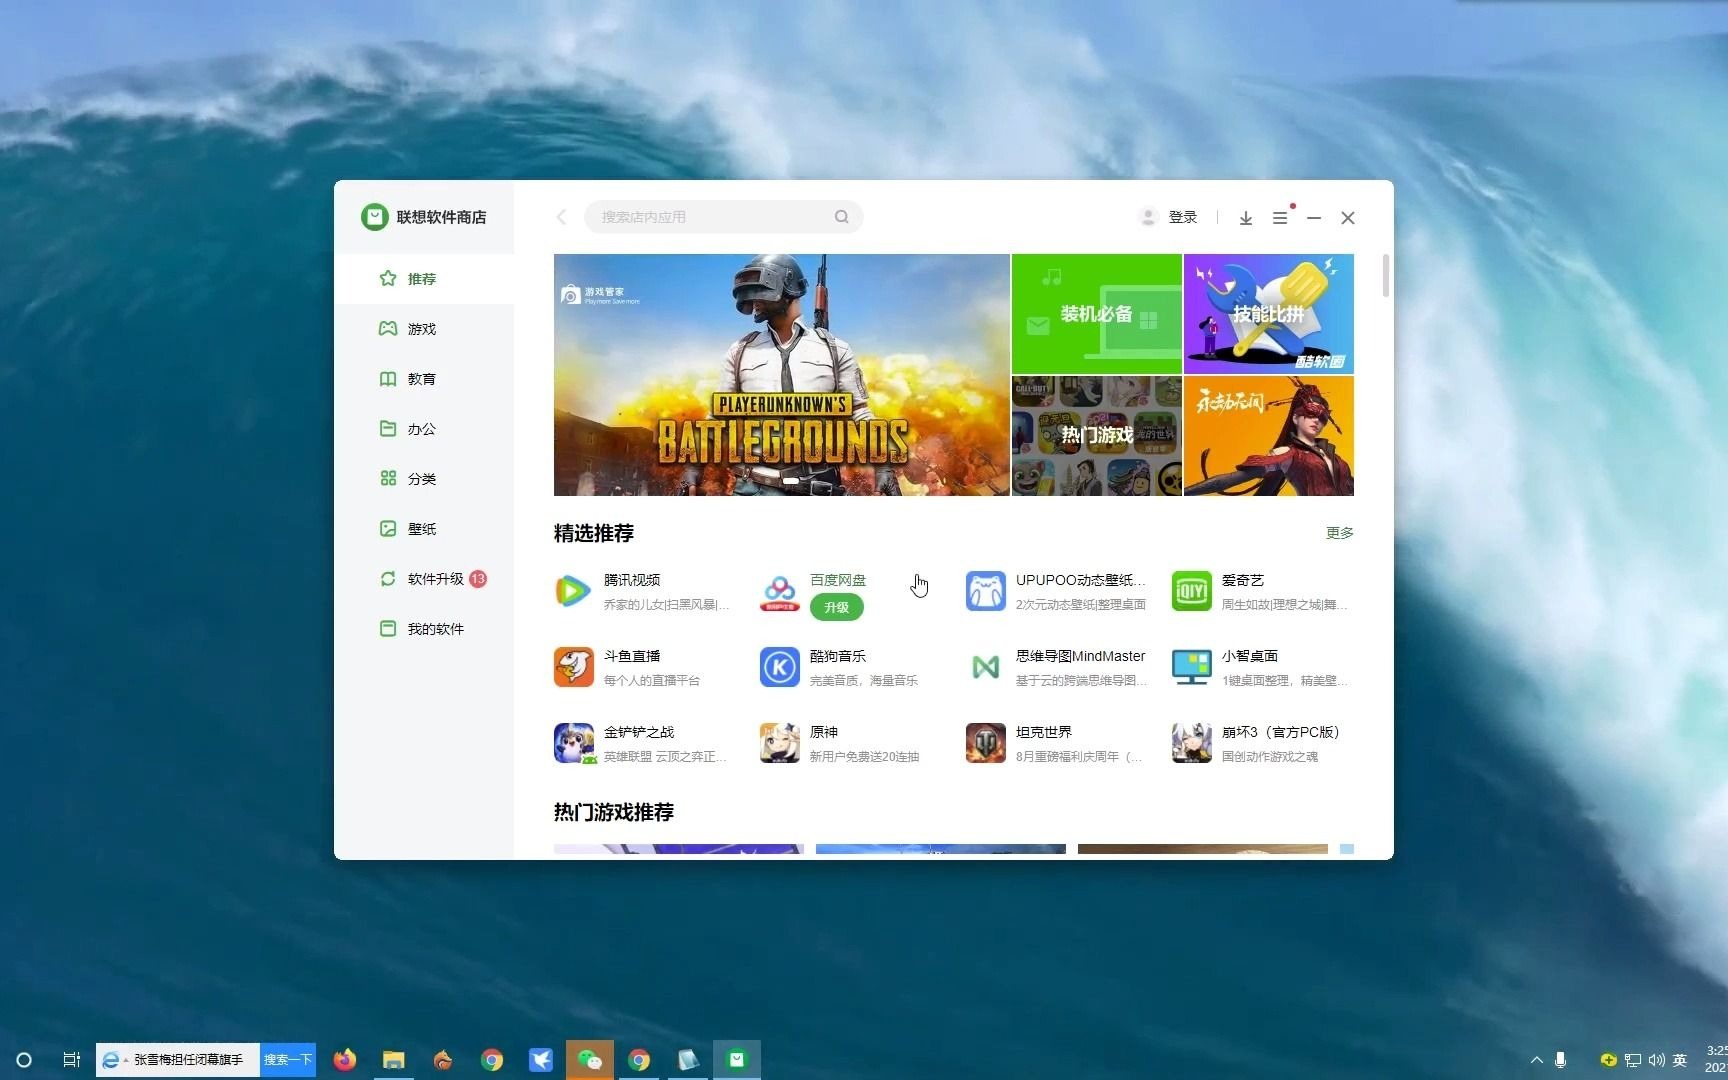The image size is (1728, 1080).
Task: Click the 崩坏3 app icon
Action: click(1191, 743)
